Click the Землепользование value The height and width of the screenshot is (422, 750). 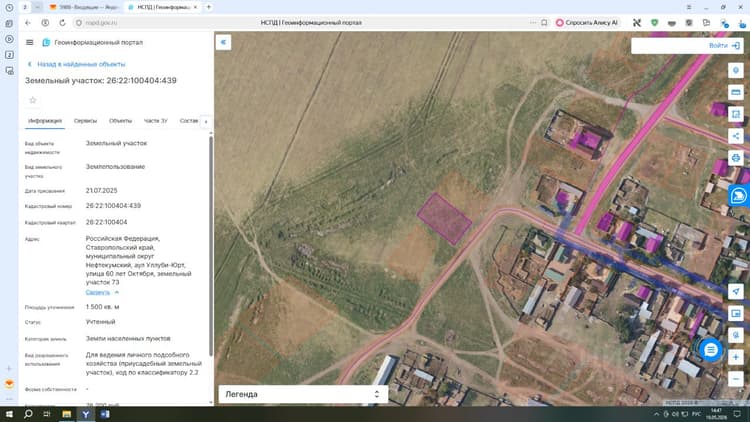(115, 167)
